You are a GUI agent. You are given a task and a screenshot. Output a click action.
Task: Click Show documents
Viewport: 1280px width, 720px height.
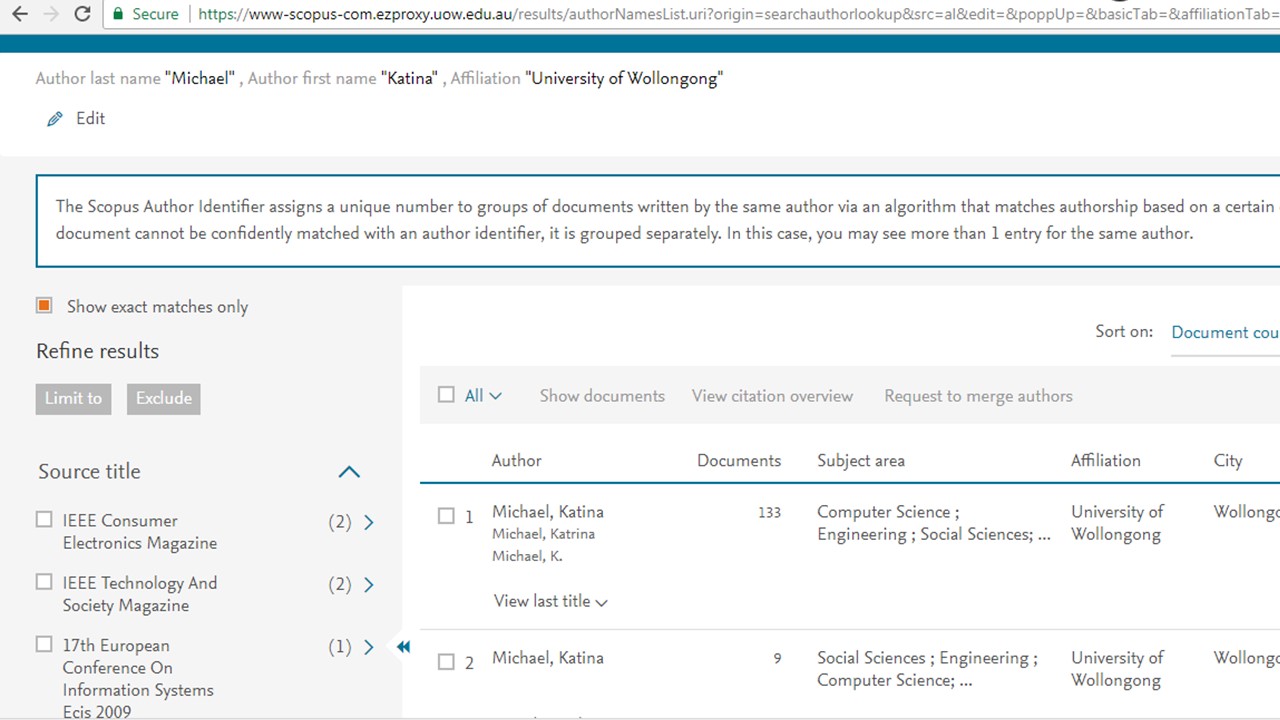click(x=602, y=396)
